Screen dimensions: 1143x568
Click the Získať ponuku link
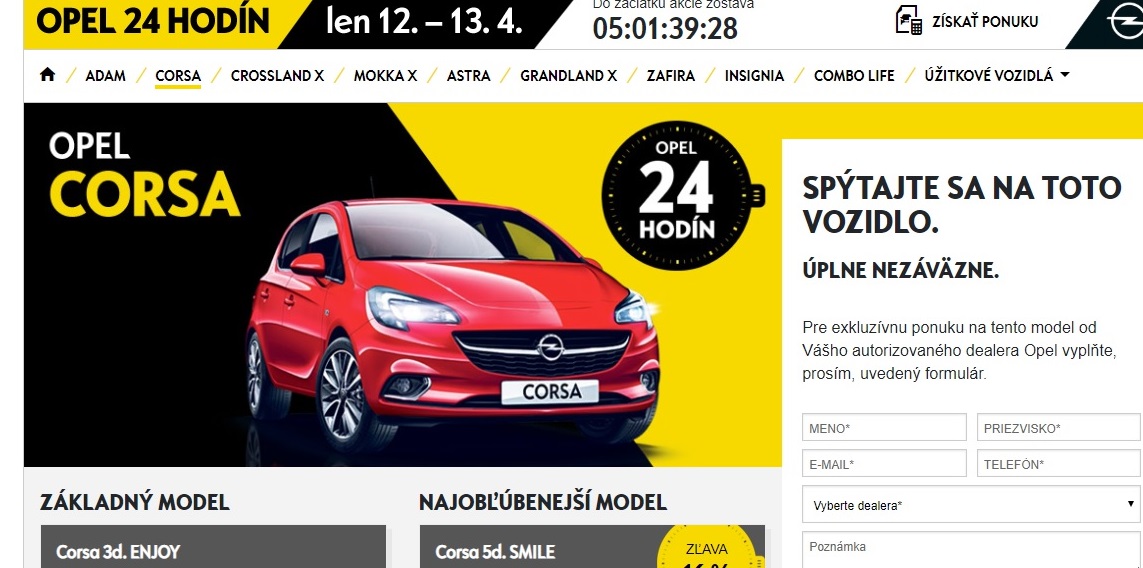pyautogui.click(x=985, y=22)
